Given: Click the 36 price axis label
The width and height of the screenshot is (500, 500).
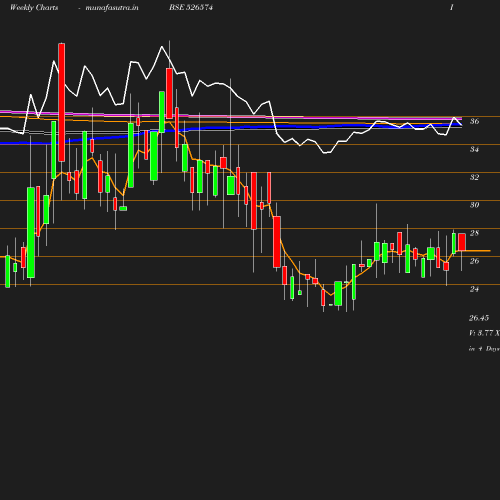Looking at the screenshot, I should click(x=475, y=121).
